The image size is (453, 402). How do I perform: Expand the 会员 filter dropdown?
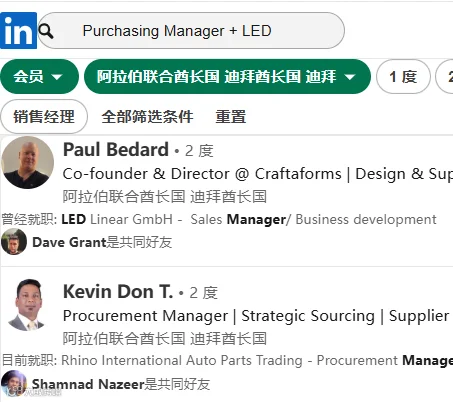(39, 77)
